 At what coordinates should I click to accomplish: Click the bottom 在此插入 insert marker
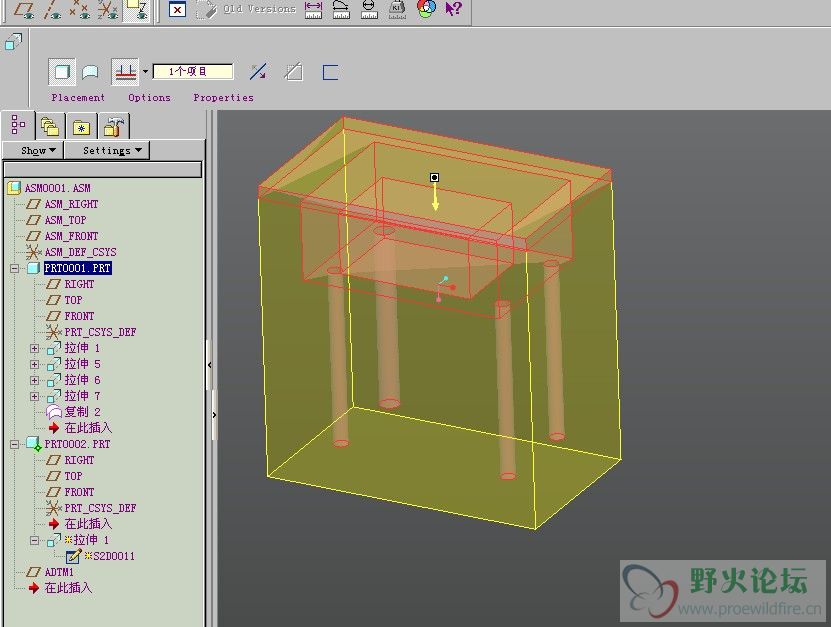(68, 588)
